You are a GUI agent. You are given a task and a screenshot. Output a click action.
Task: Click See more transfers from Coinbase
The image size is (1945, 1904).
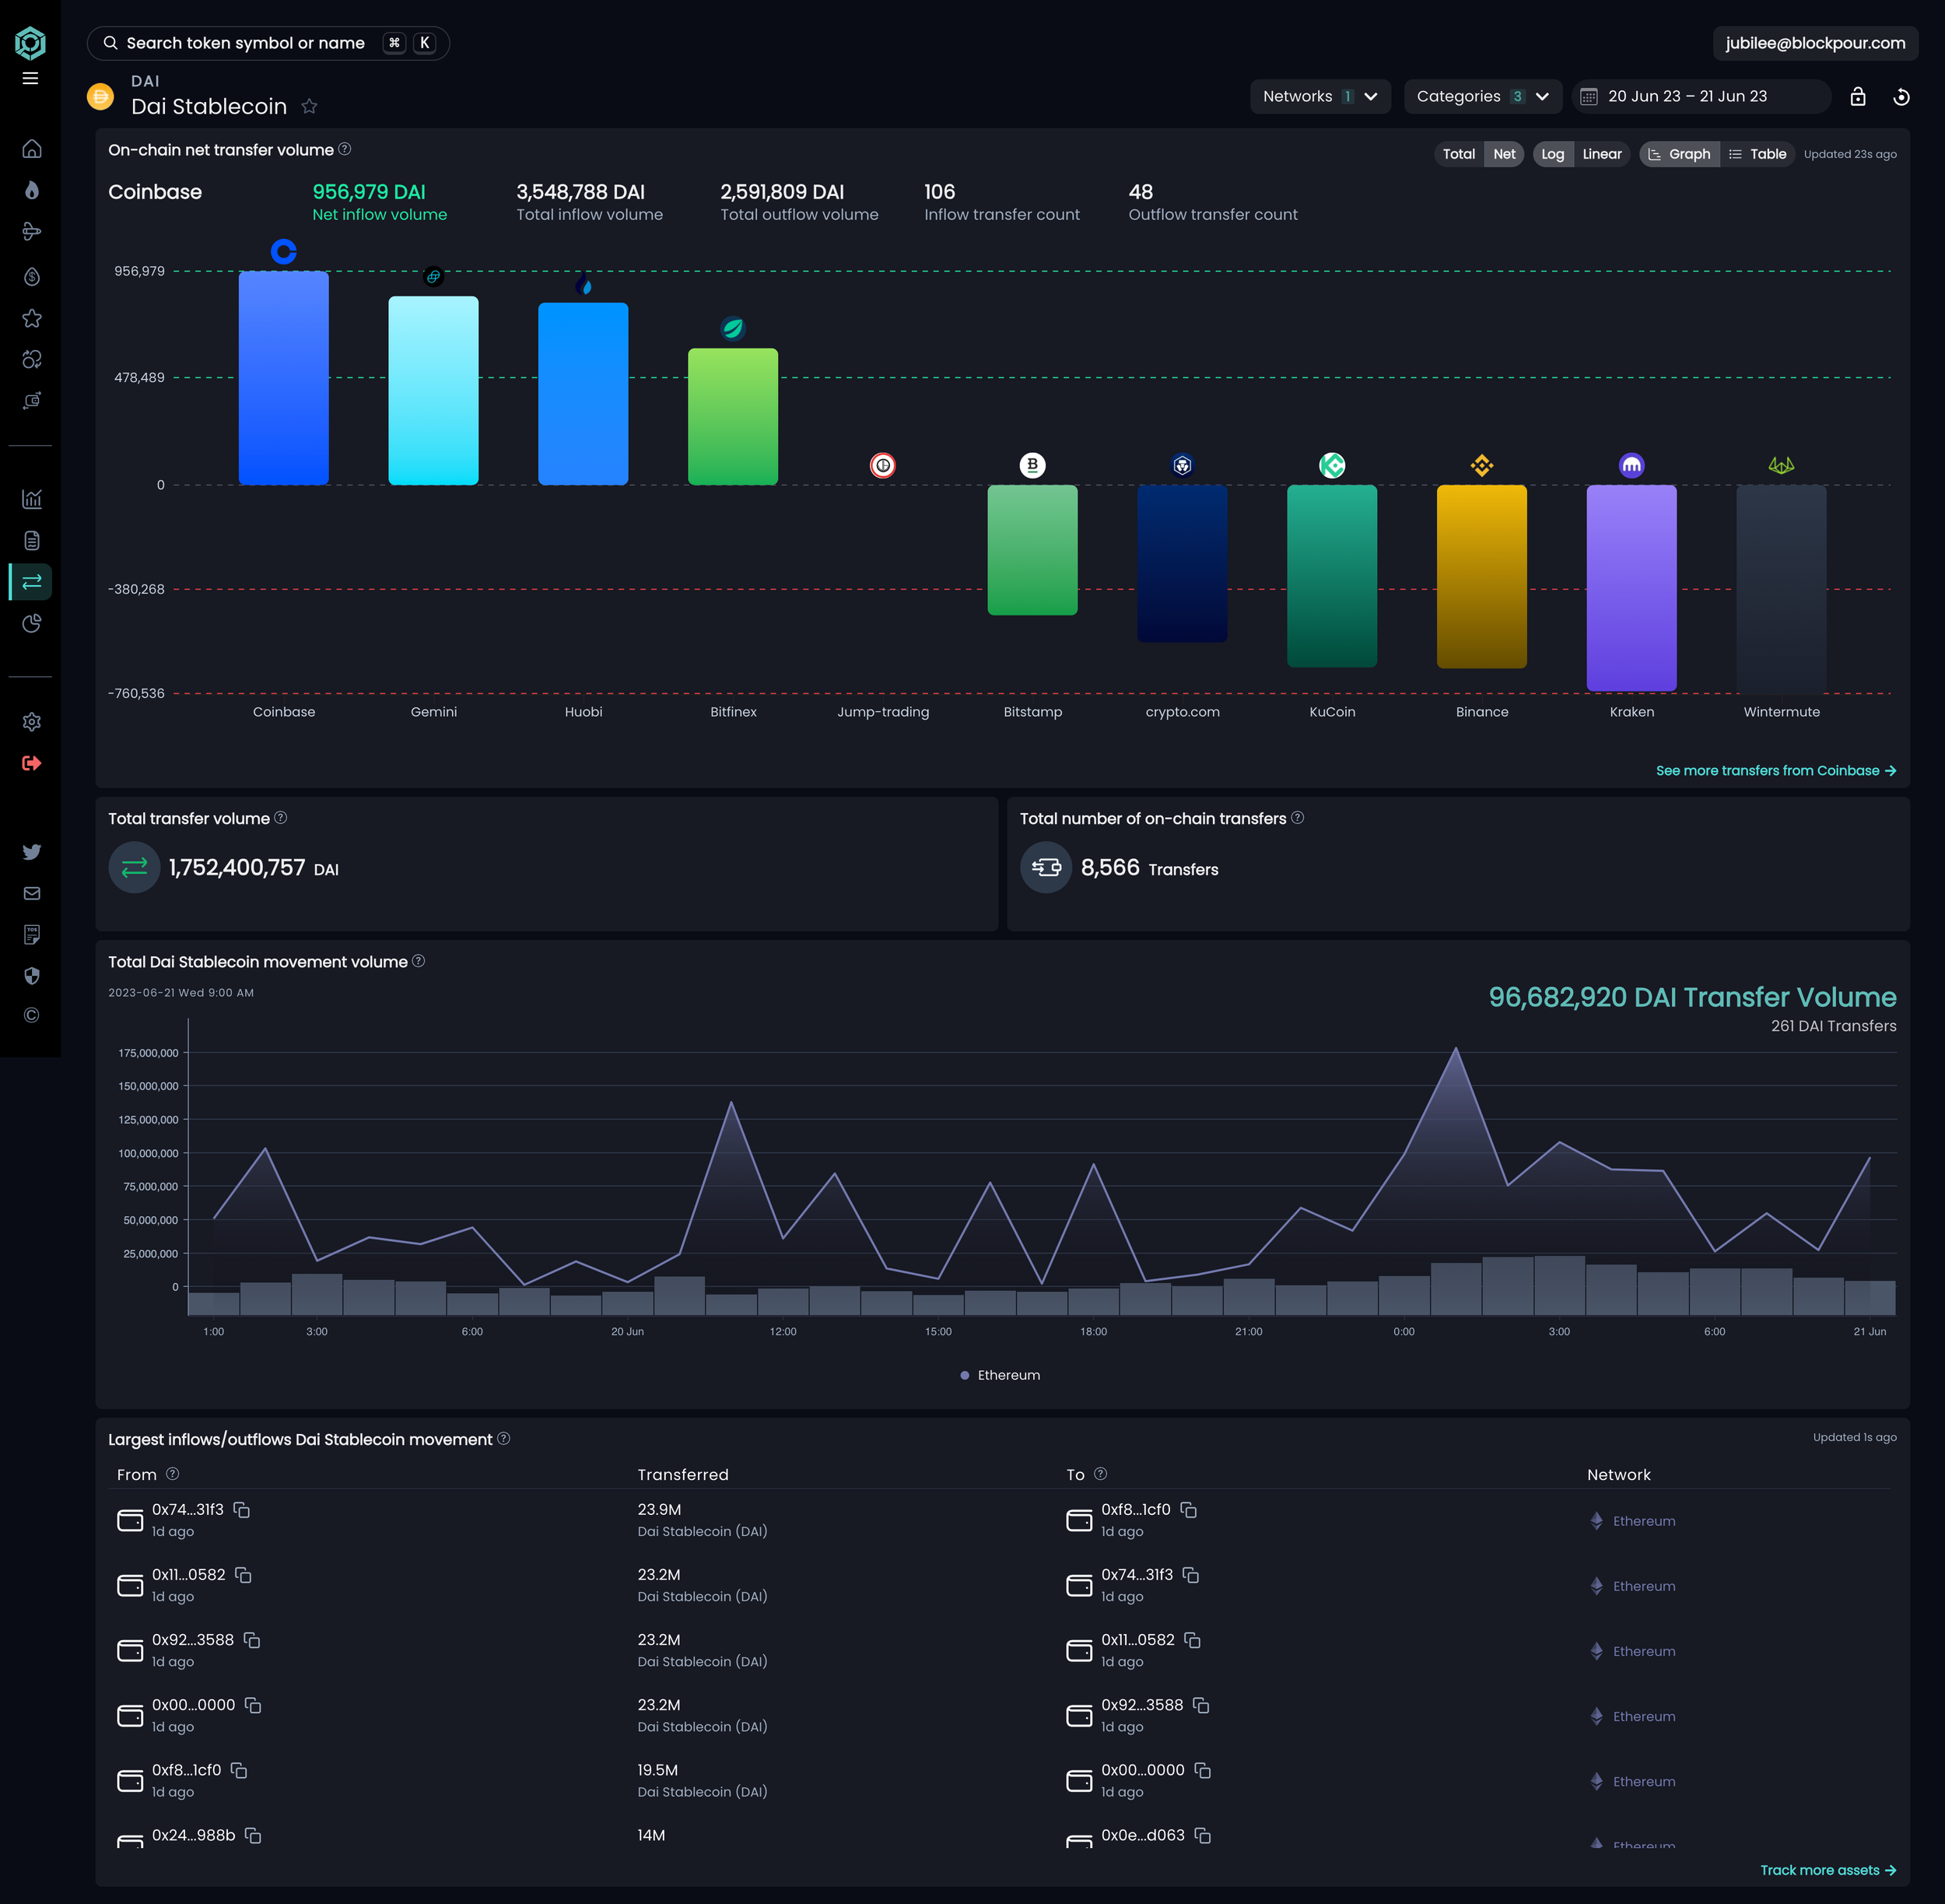pyautogui.click(x=1775, y=771)
